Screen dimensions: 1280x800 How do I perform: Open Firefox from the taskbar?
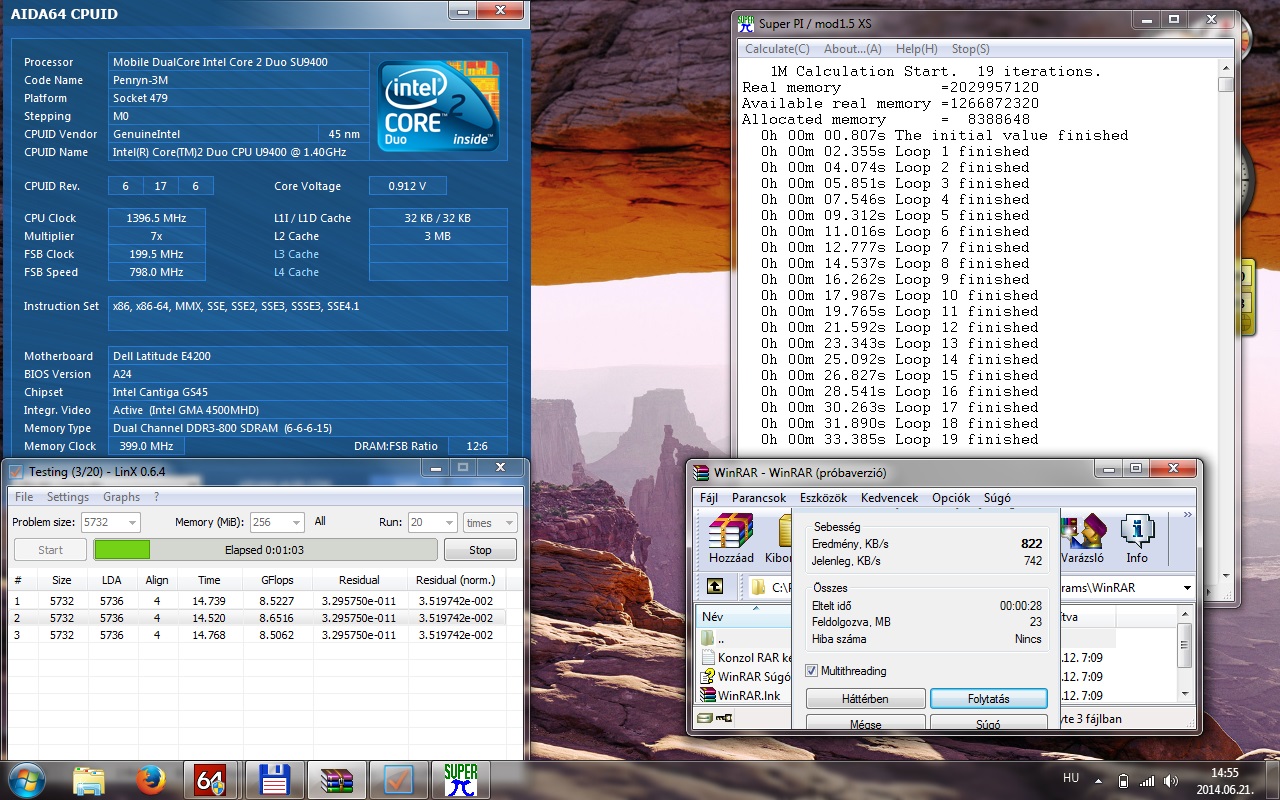coord(150,778)
